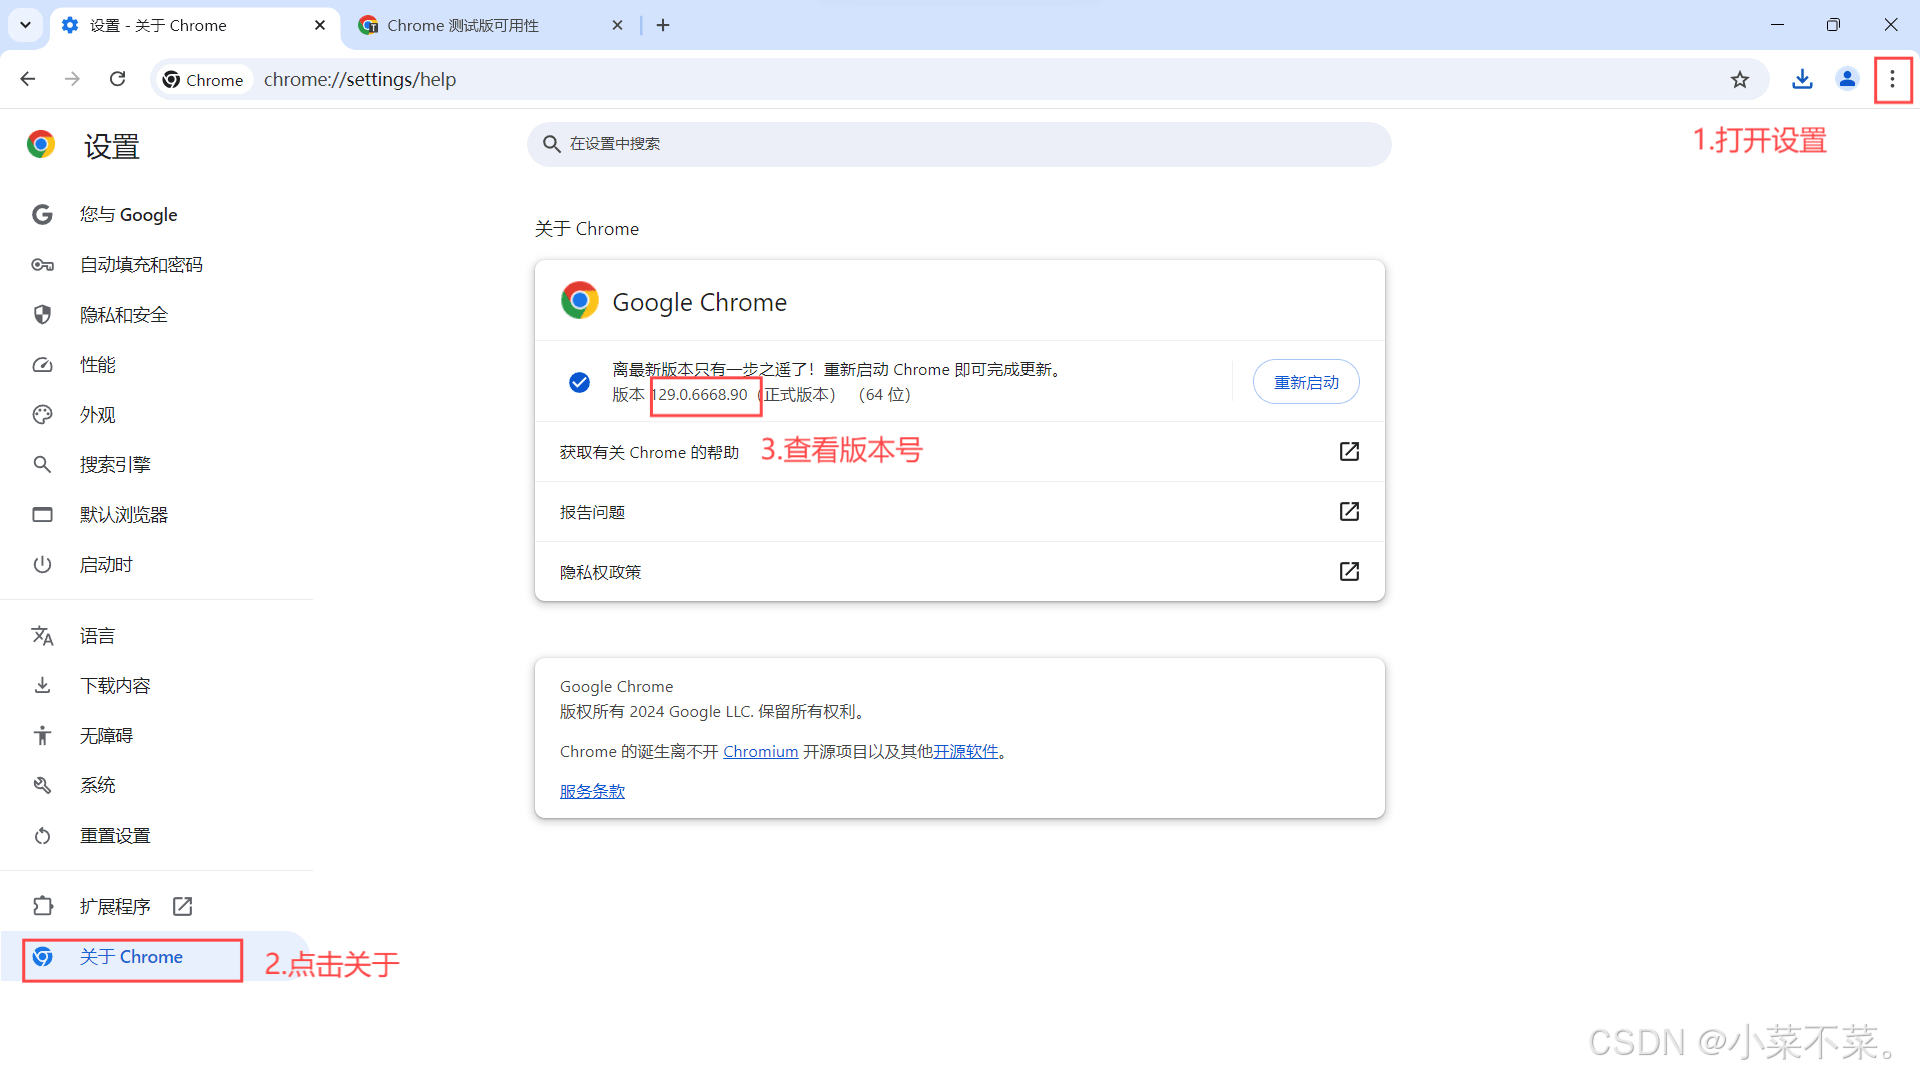The image size is (1920, 1074).
Task: Go forward with the forward arrow
Action: point(72,79)
